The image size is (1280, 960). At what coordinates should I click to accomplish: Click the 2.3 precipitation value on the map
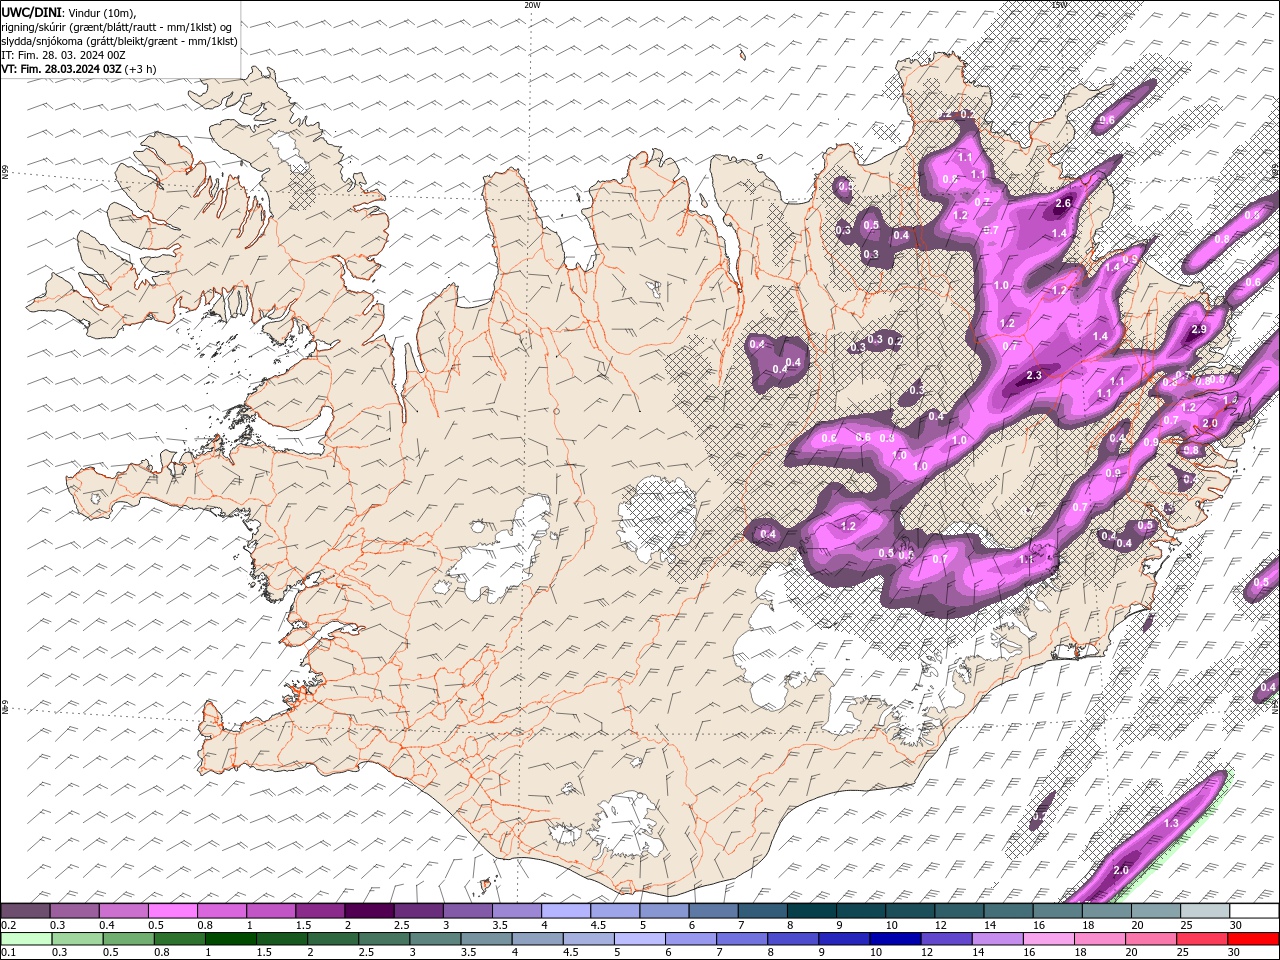click(1034, 376)
